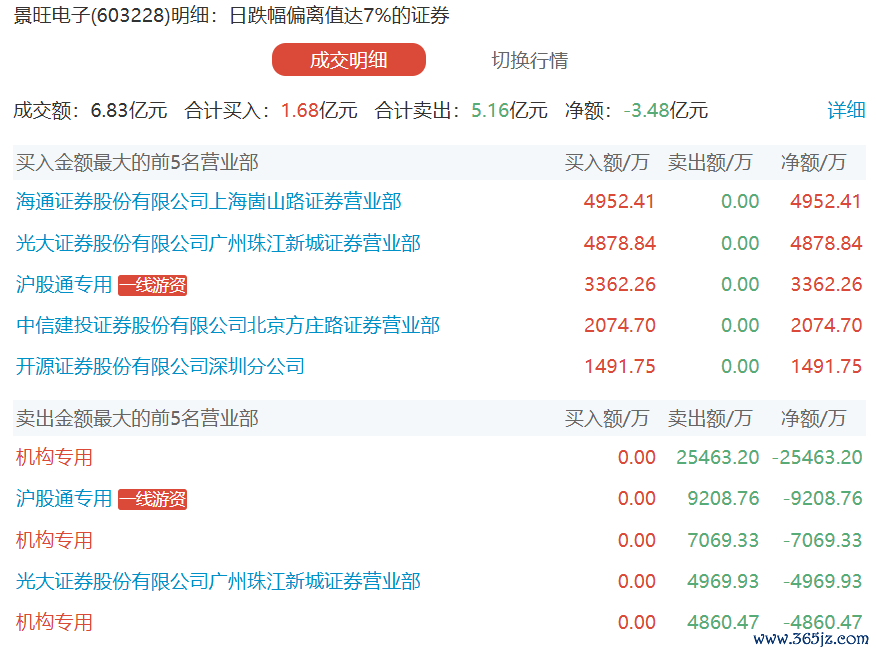The height and width of the screenshot is (654, 876).
Task: Click the -4969.93 net amount cell
Action: [823, 581]
